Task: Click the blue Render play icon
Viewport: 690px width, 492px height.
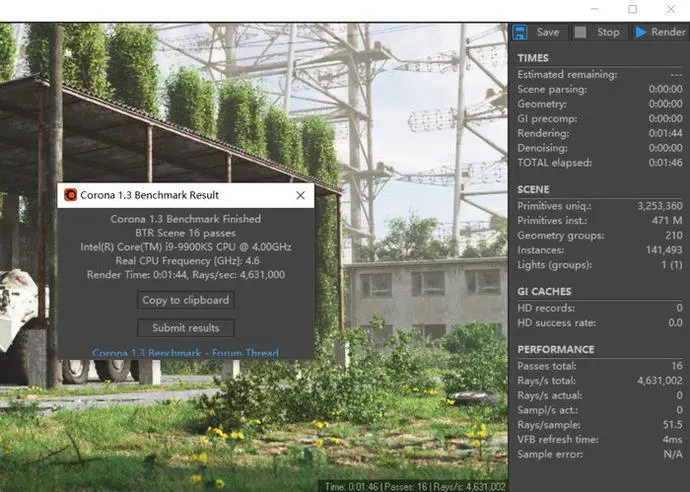Action: click(641, 32)
